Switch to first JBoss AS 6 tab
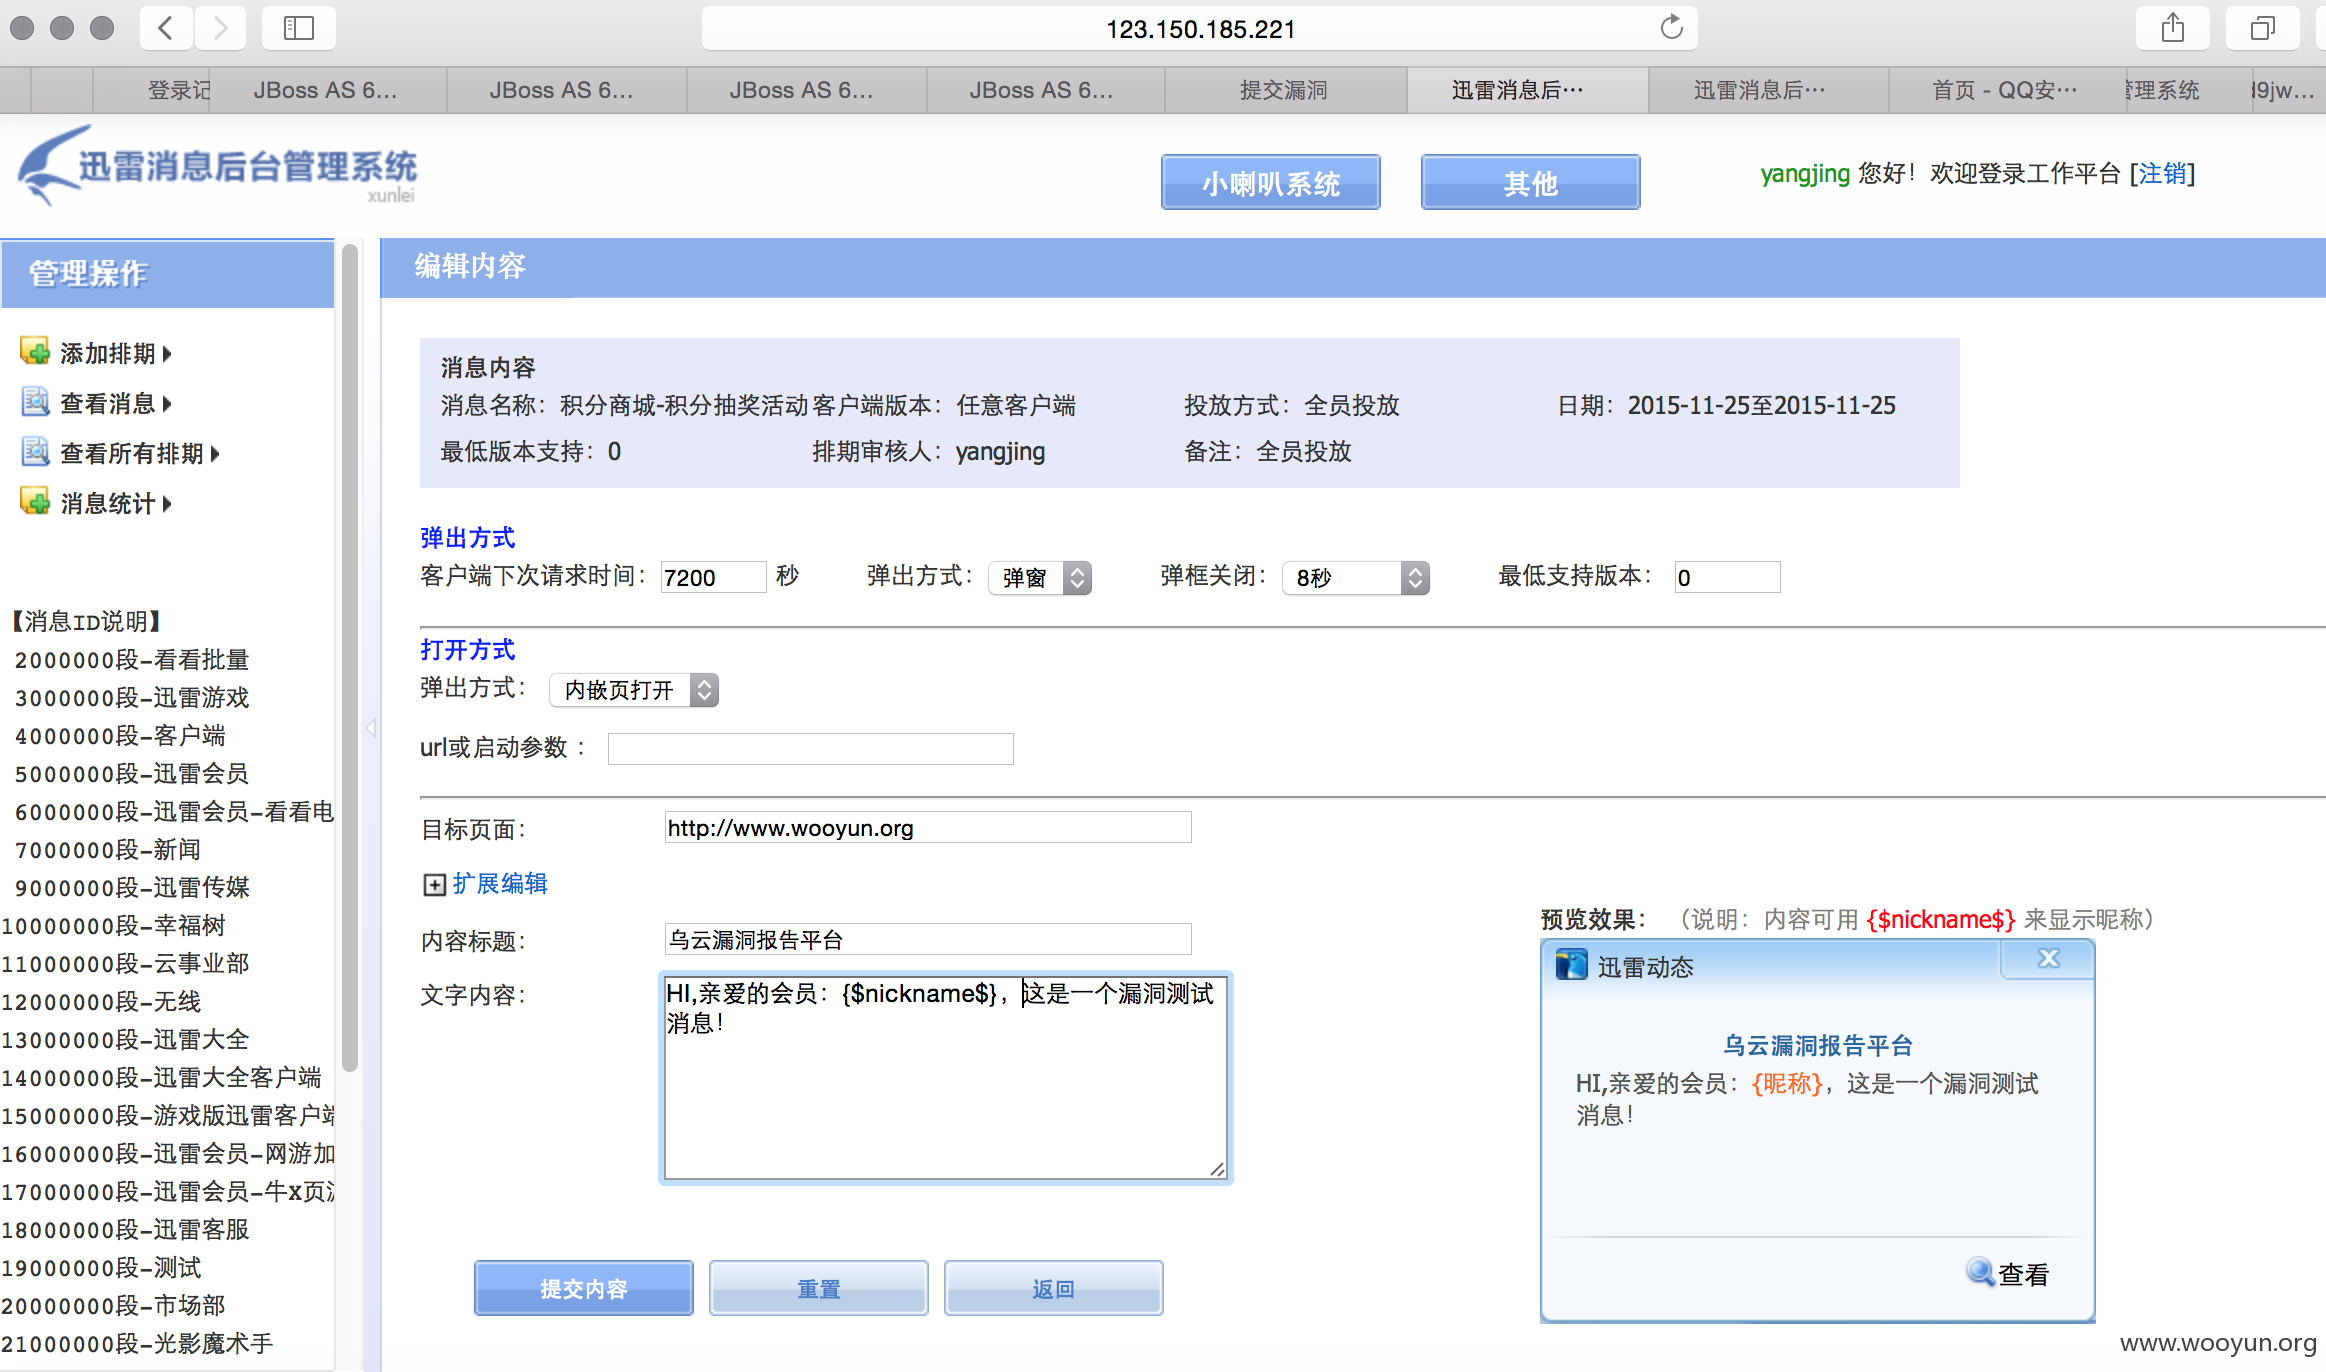2326x1372 pixels. [326, 90]
